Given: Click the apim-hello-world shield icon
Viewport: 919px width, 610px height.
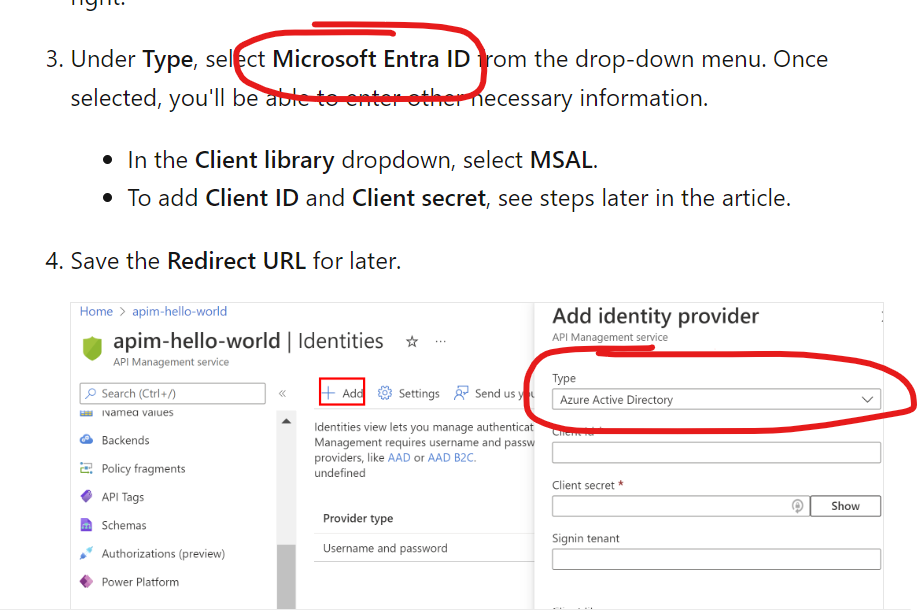Looking at the screenshot, I should click(x=92, y=348).
